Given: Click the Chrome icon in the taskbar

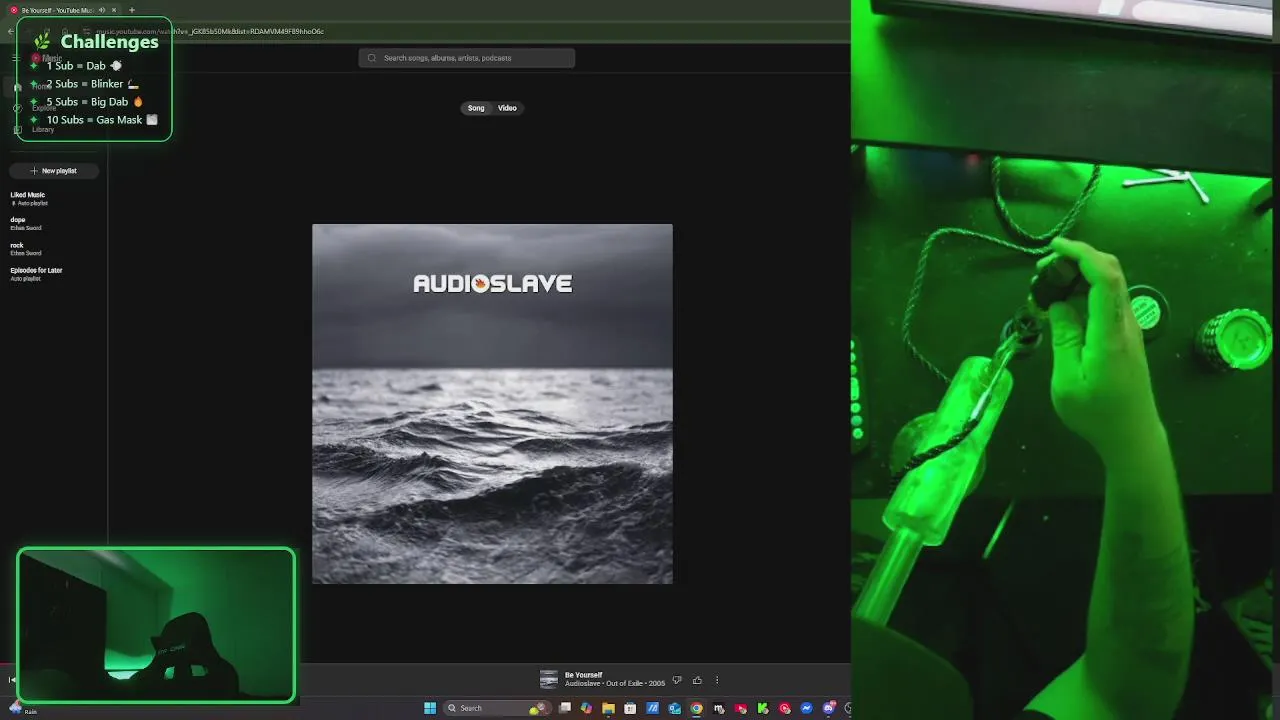Looking at the screenshot, I should 696,708.
